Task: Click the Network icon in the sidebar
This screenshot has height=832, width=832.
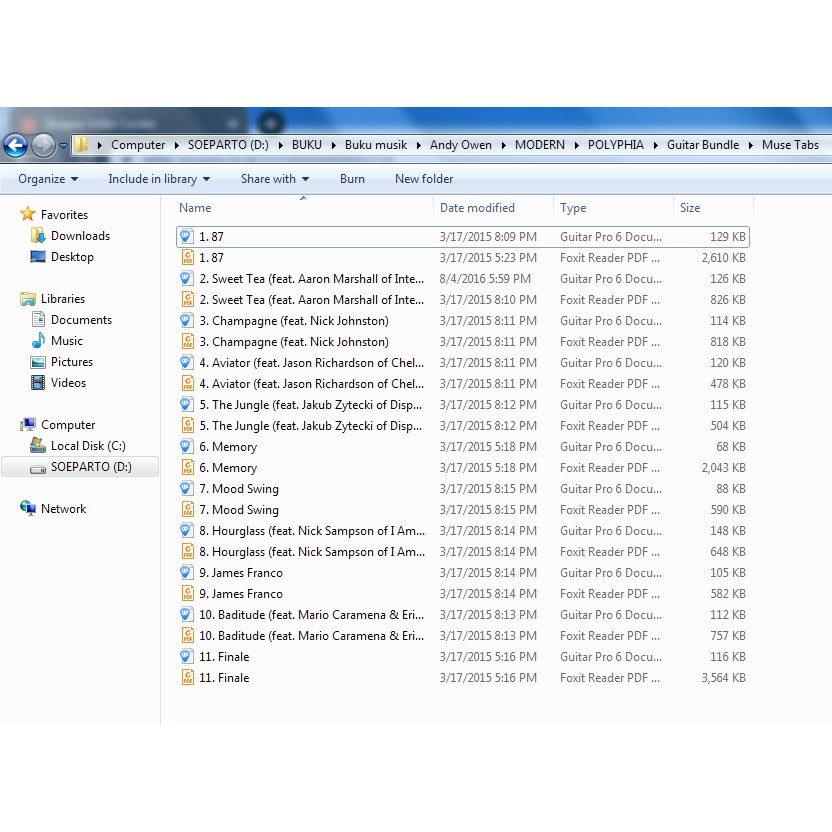Action: [28, 509]
